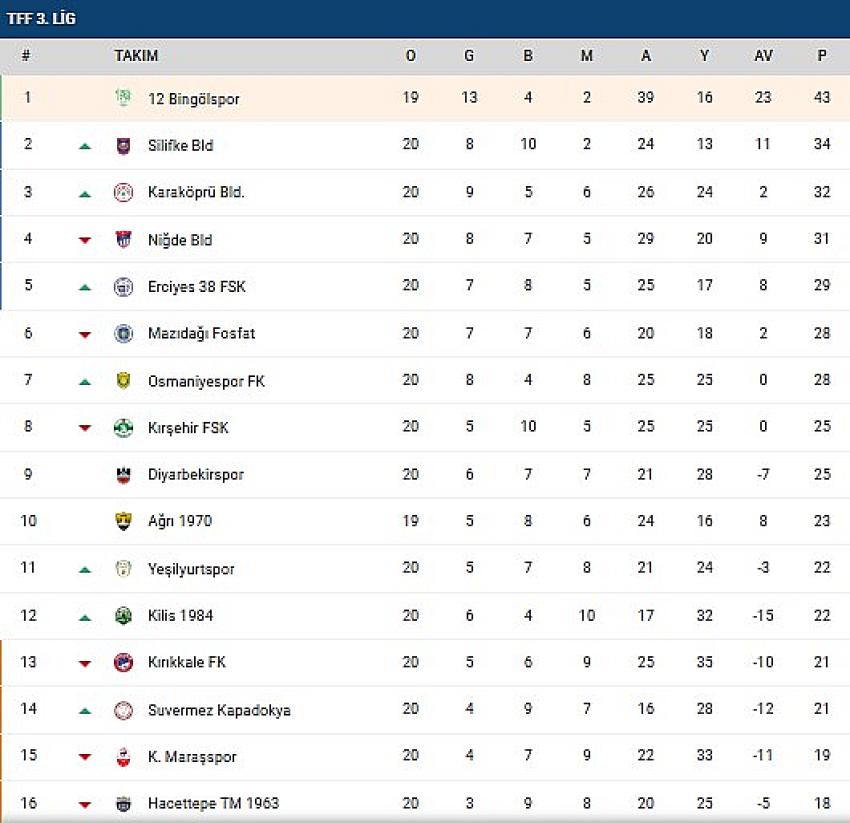This screenshot has height=823, width=850.
Task: Click the Osmaniyespor FK yellow crest
Action: pos(123,381)
